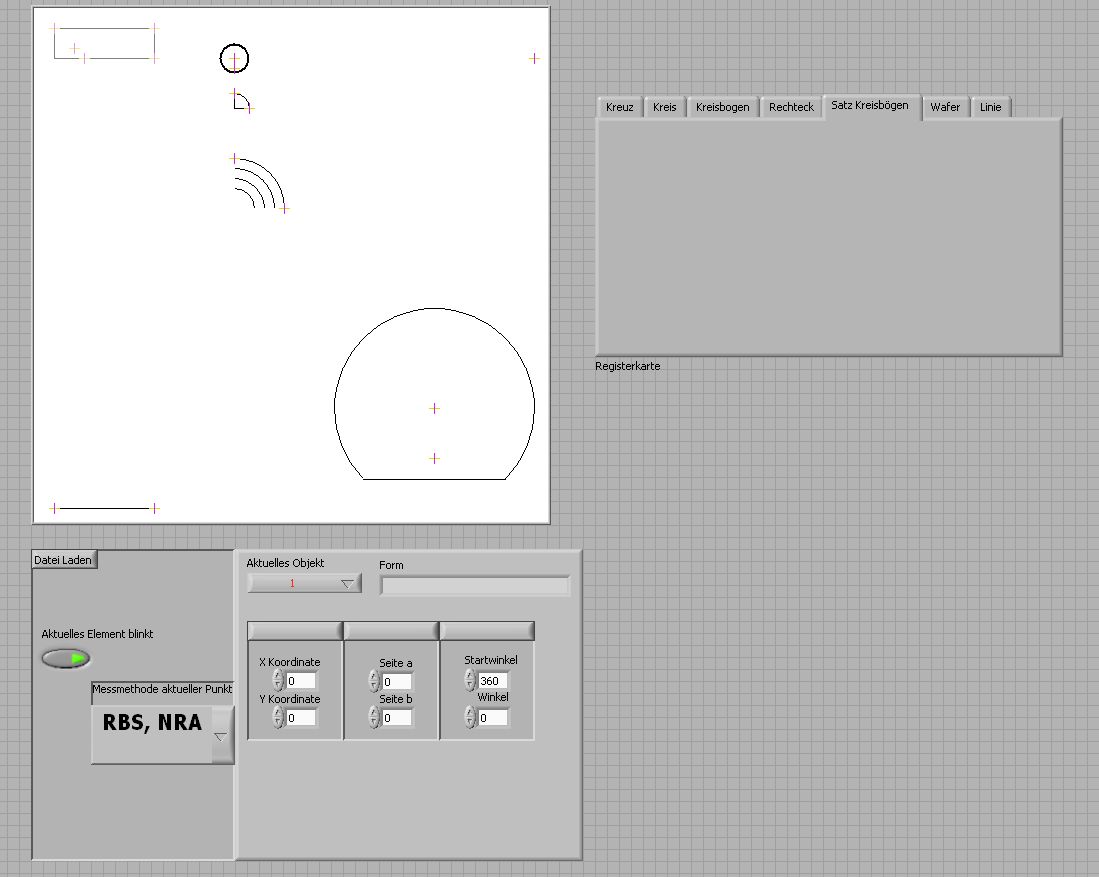Click the Y Koordinate value field

(301, 718)
